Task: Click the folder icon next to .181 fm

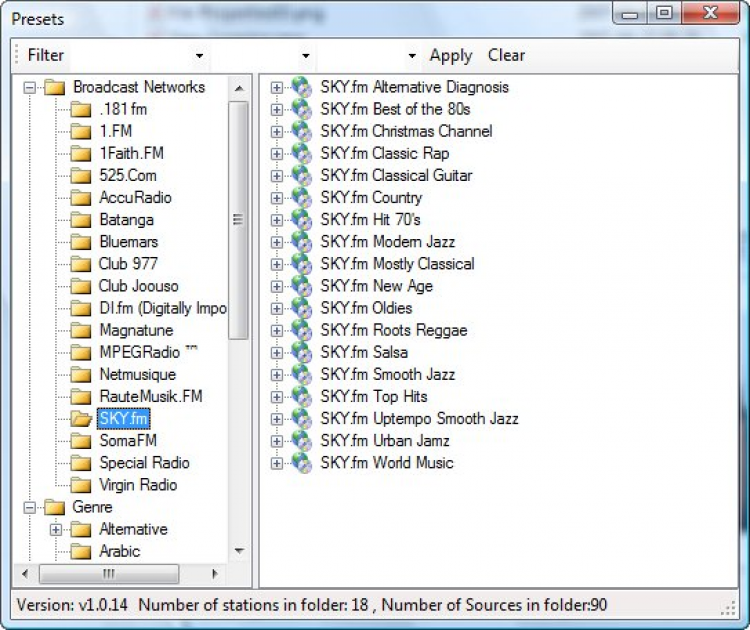Action: point(81,110)
